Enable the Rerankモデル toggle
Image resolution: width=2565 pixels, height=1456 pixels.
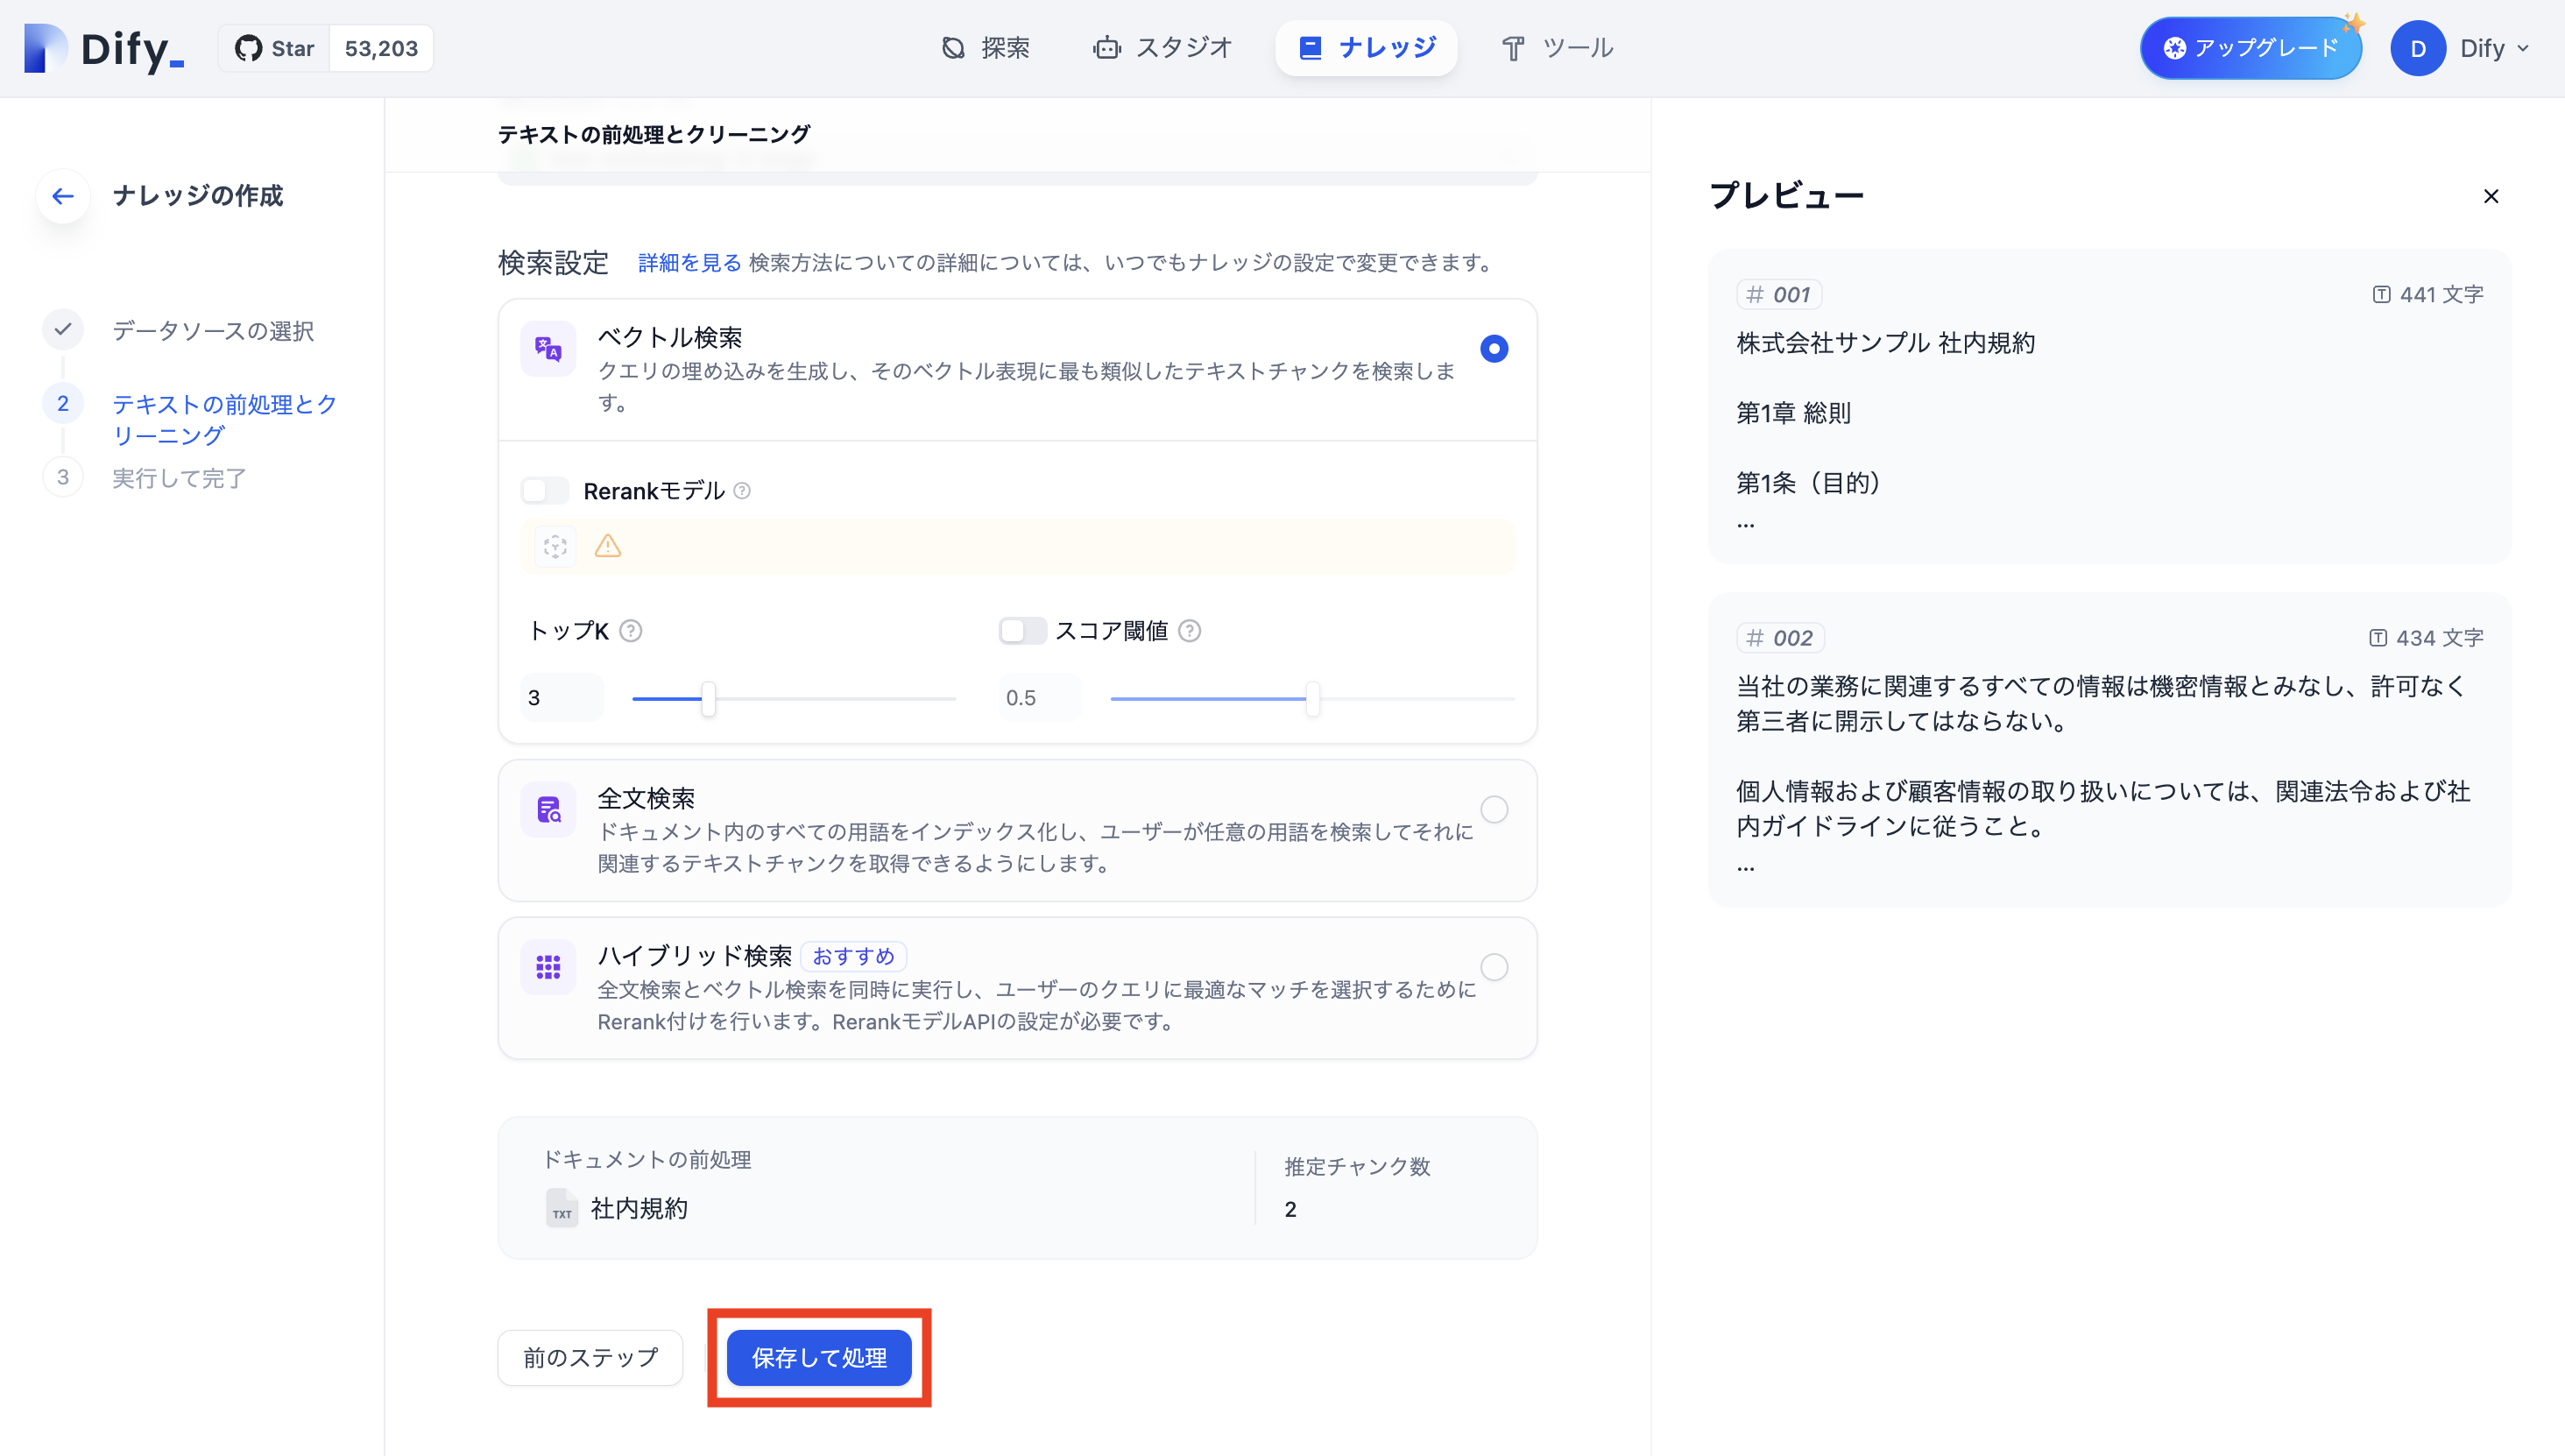[x=544, y=491]
